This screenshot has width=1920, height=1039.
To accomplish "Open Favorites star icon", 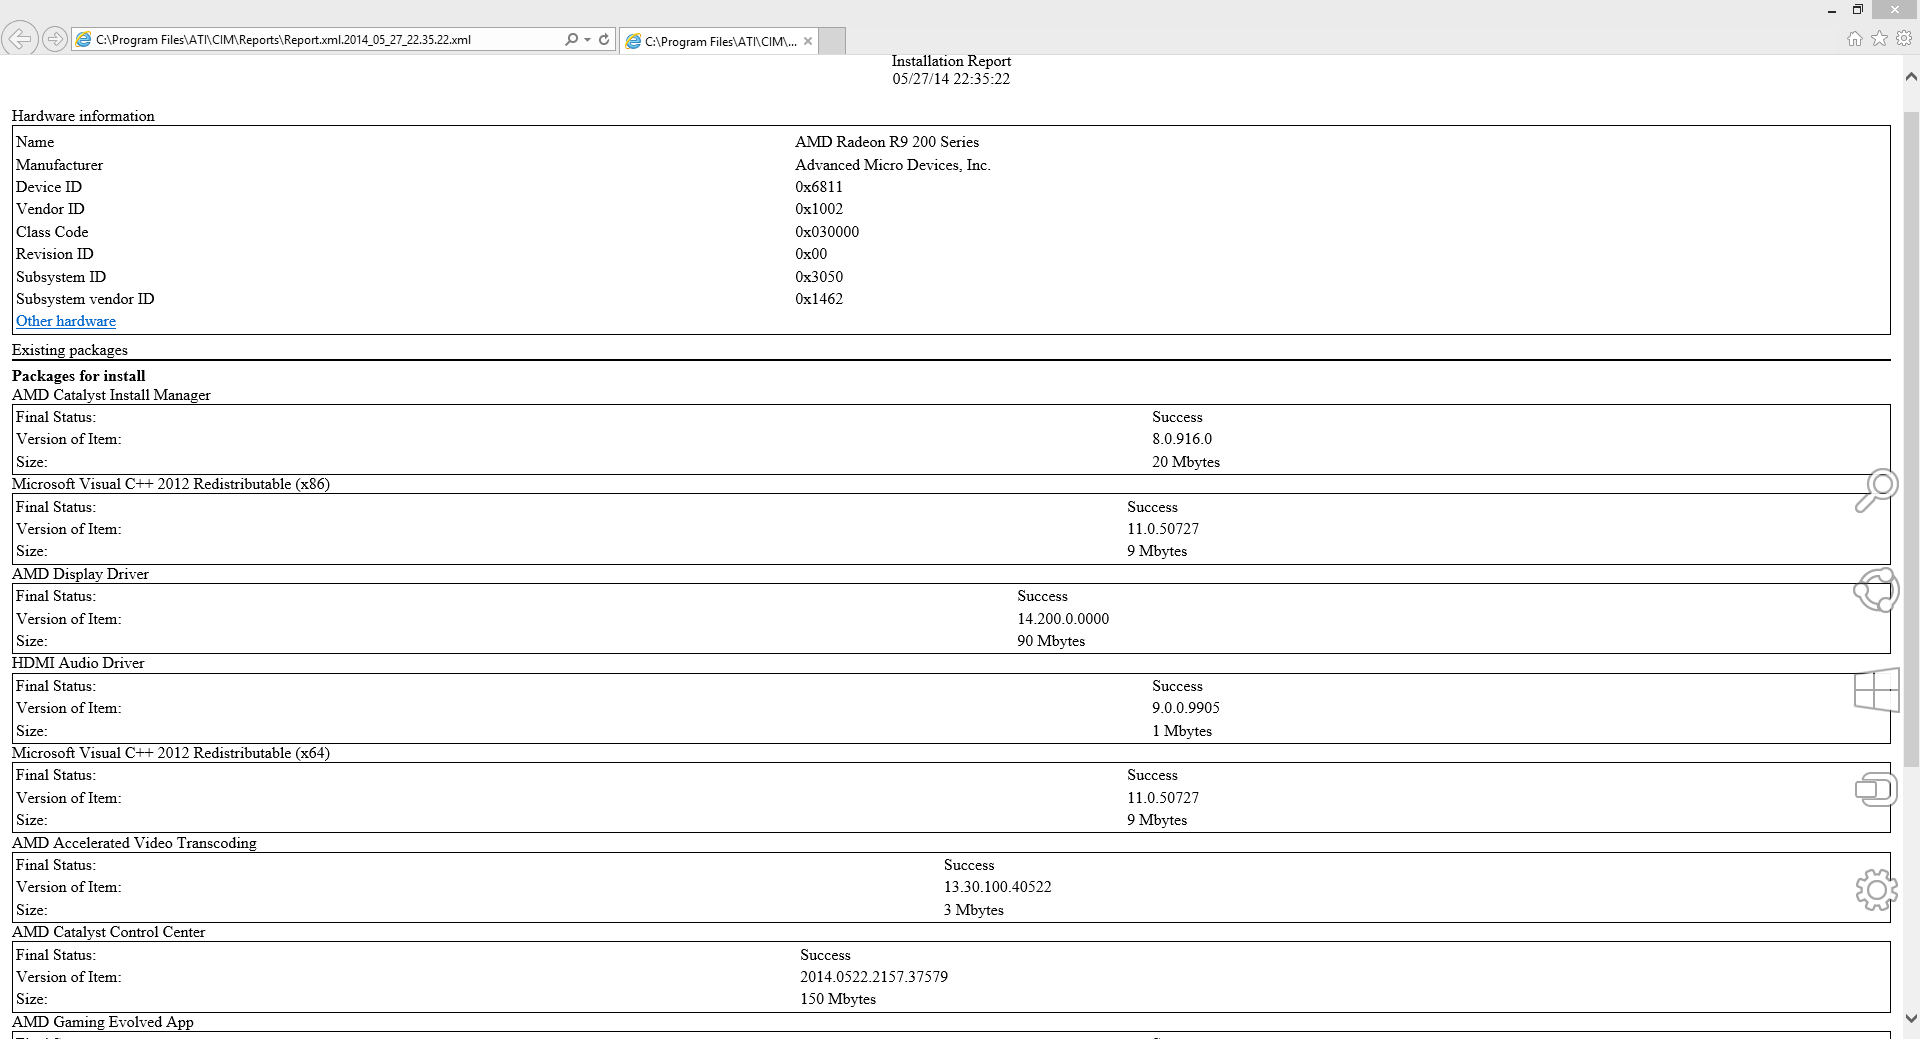I will 1880,39.
